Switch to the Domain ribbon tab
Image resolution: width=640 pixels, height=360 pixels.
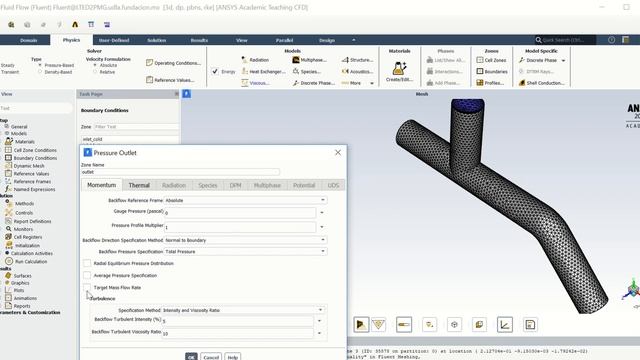29,40
